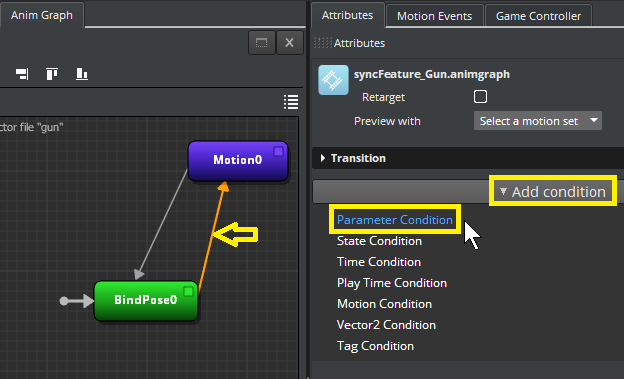Screen dimensions: 624x379
Task: Choose Parameter Condition from the list
Action: click(395, 220)
